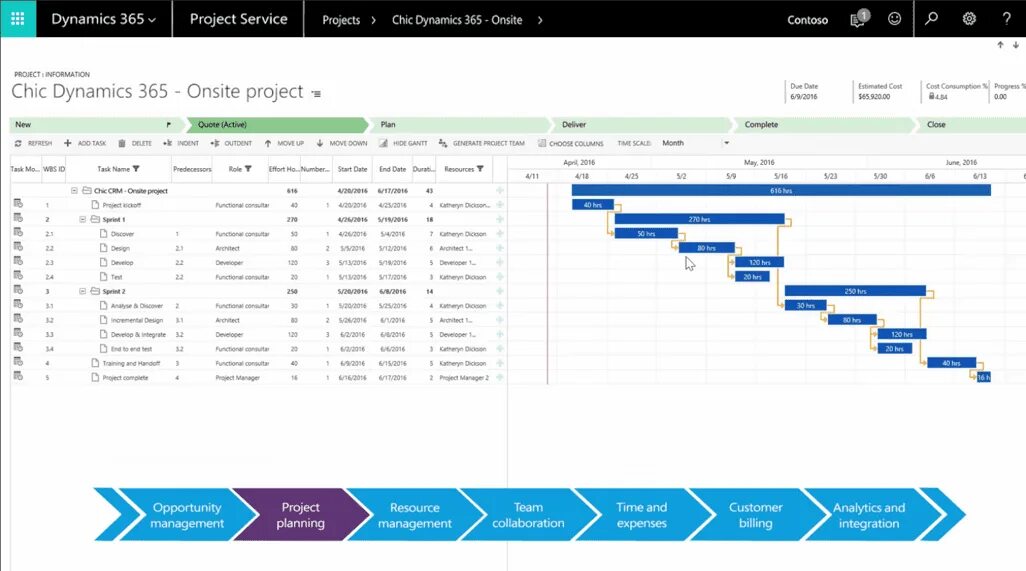Viewport: 1026px width, 571px height.
Task: Click Project planning chevron
Action: coord(300,515)
